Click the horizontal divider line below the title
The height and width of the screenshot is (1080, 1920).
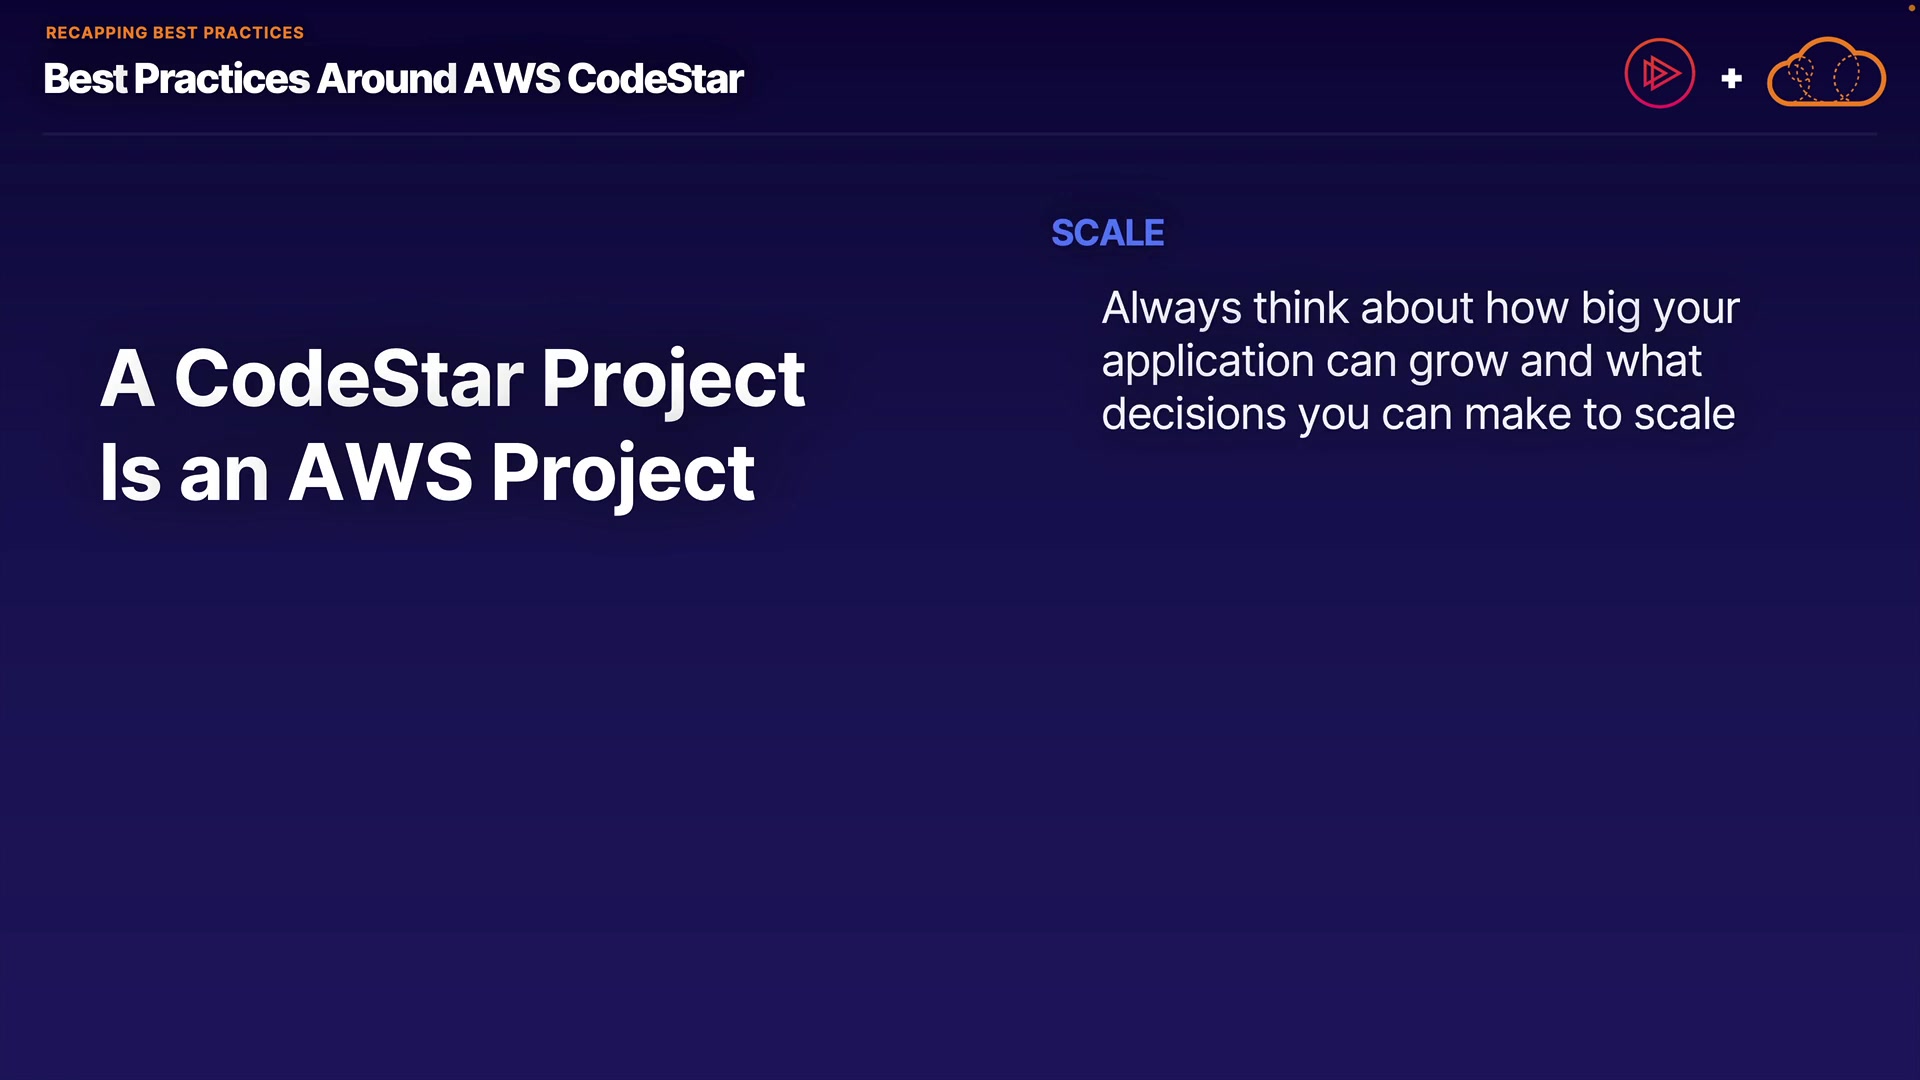960,134
